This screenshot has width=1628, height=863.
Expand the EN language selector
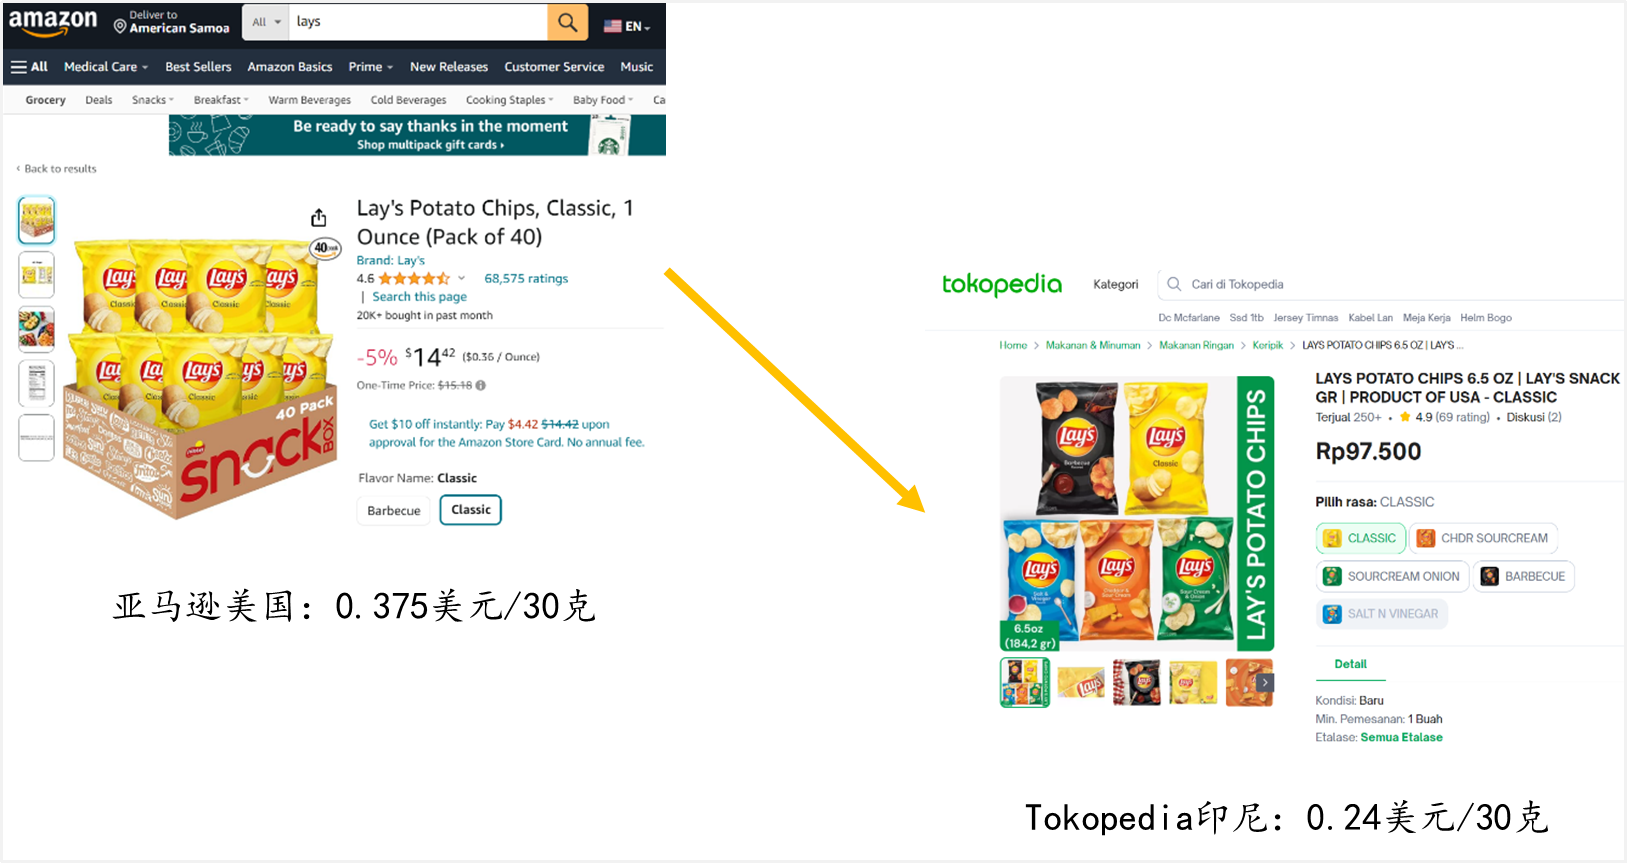coord(627,26)
